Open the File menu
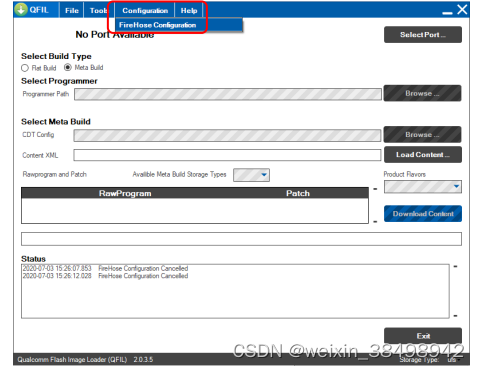The height and width of the screenshot is (370, 479). pos(72,10)
